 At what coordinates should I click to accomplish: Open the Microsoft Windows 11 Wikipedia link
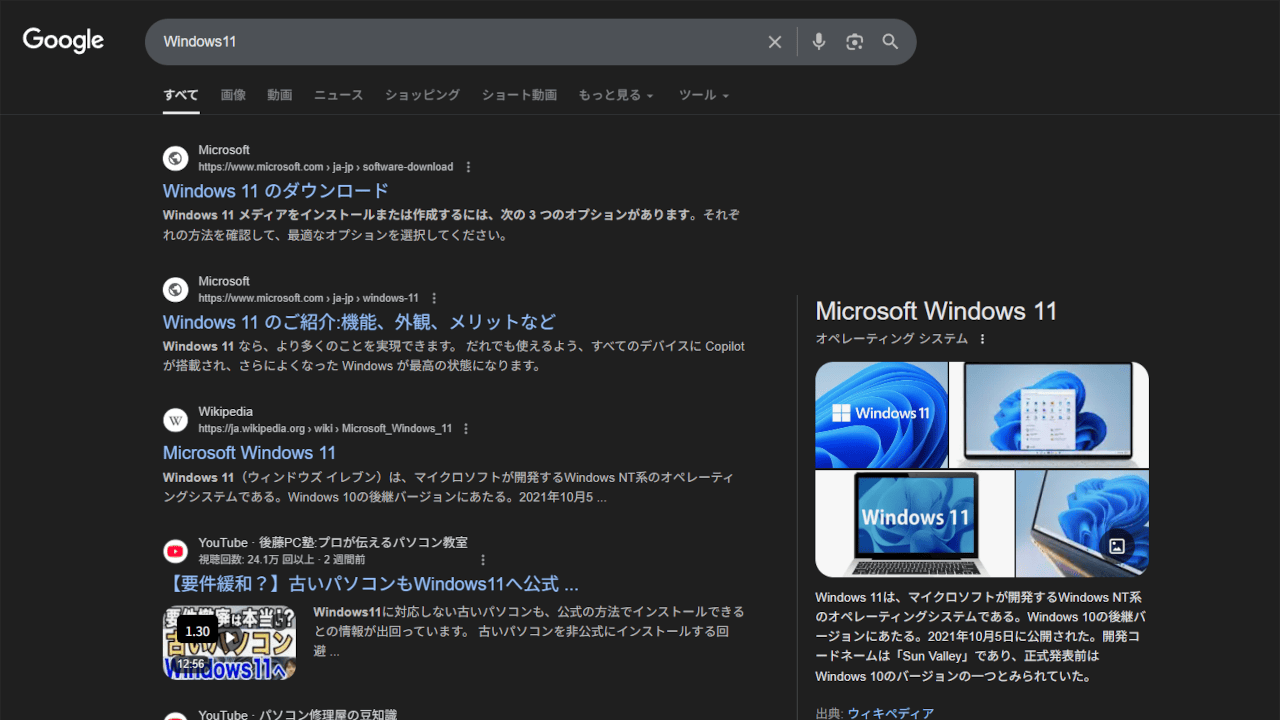(x=249, y=453)
